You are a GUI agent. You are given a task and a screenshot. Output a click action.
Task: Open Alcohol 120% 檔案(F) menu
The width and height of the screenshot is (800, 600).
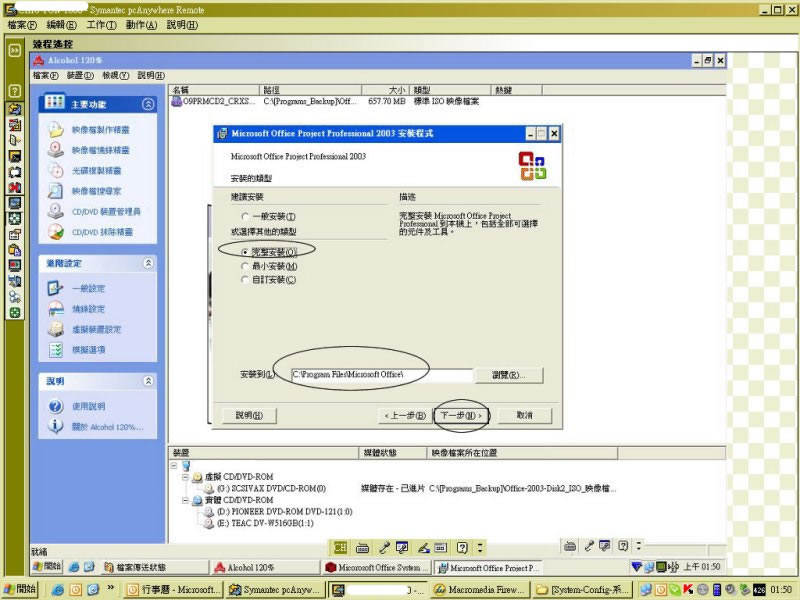coord(45,76)
